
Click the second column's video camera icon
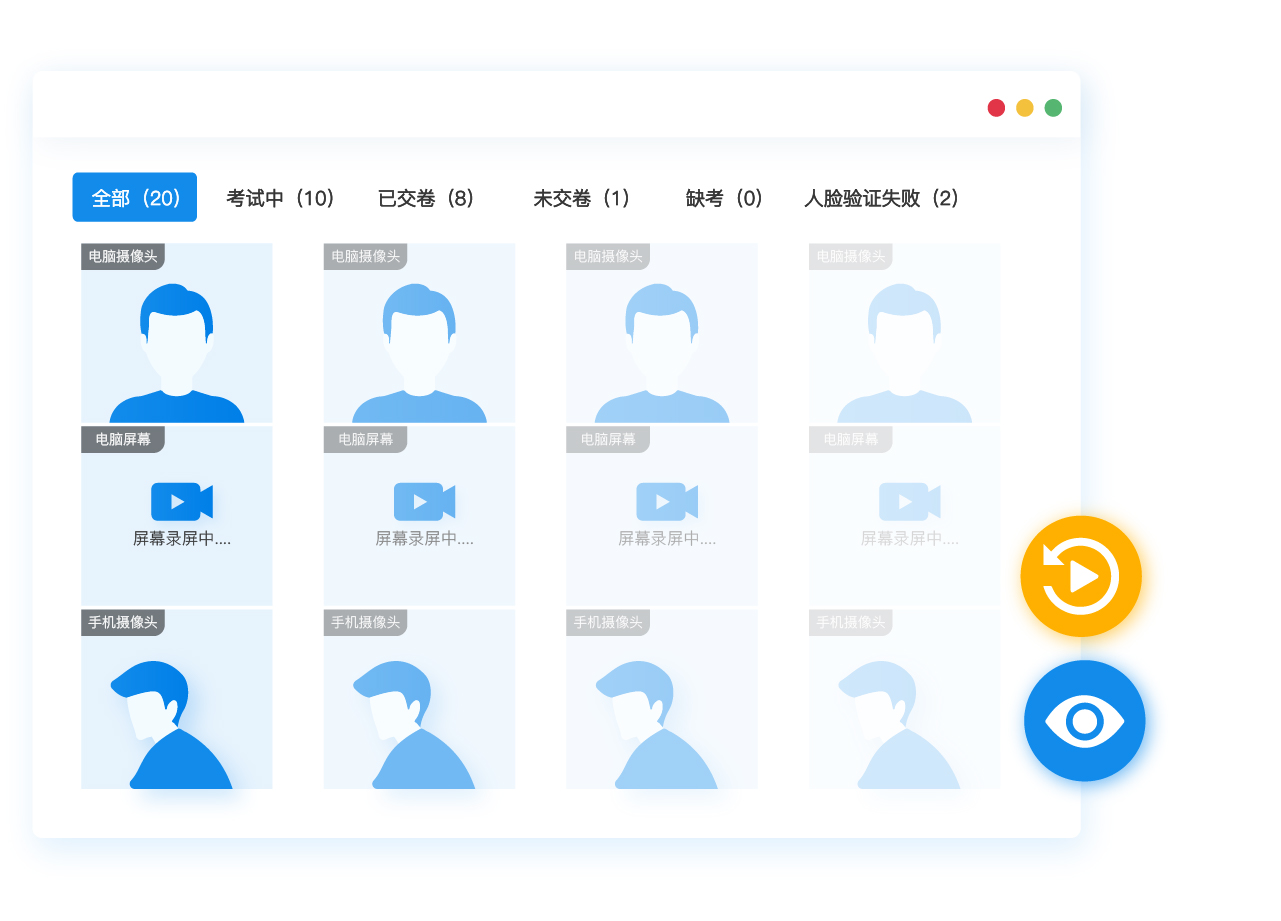pos(424,501)
